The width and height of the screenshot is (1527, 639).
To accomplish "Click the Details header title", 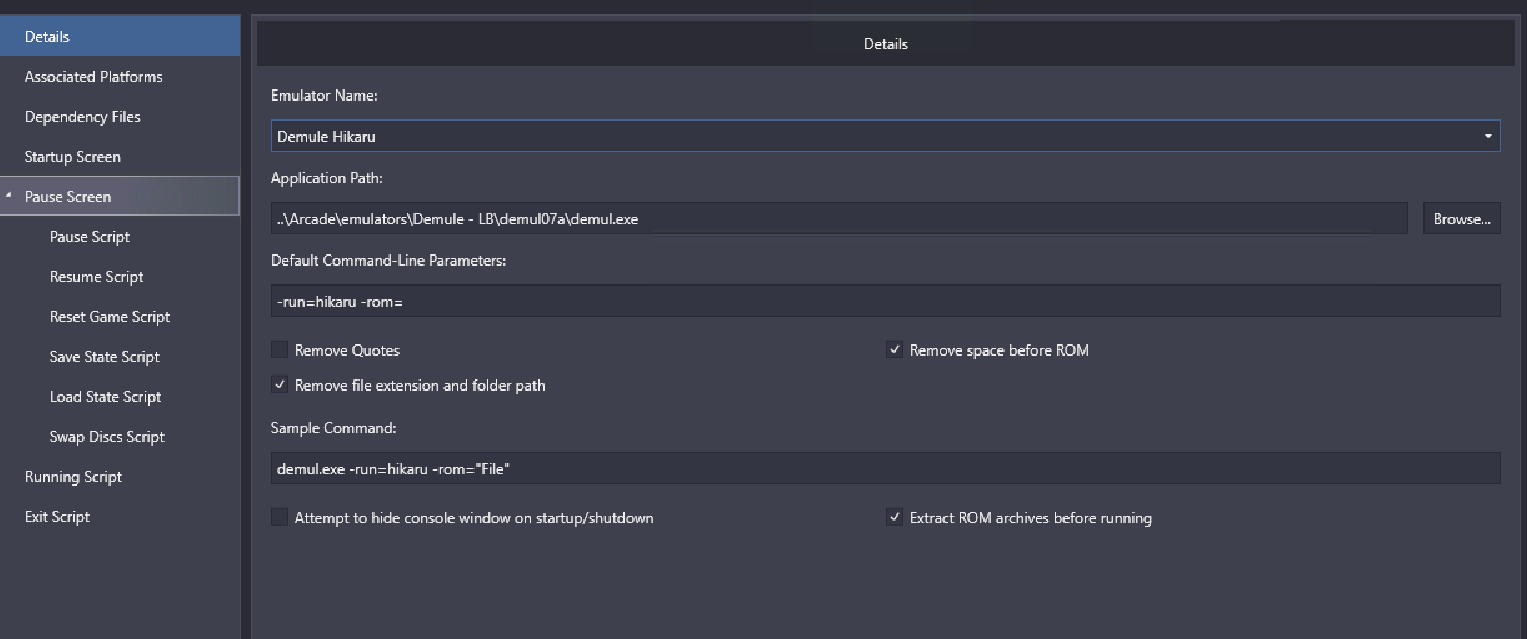I will click(x=885, y=44).
